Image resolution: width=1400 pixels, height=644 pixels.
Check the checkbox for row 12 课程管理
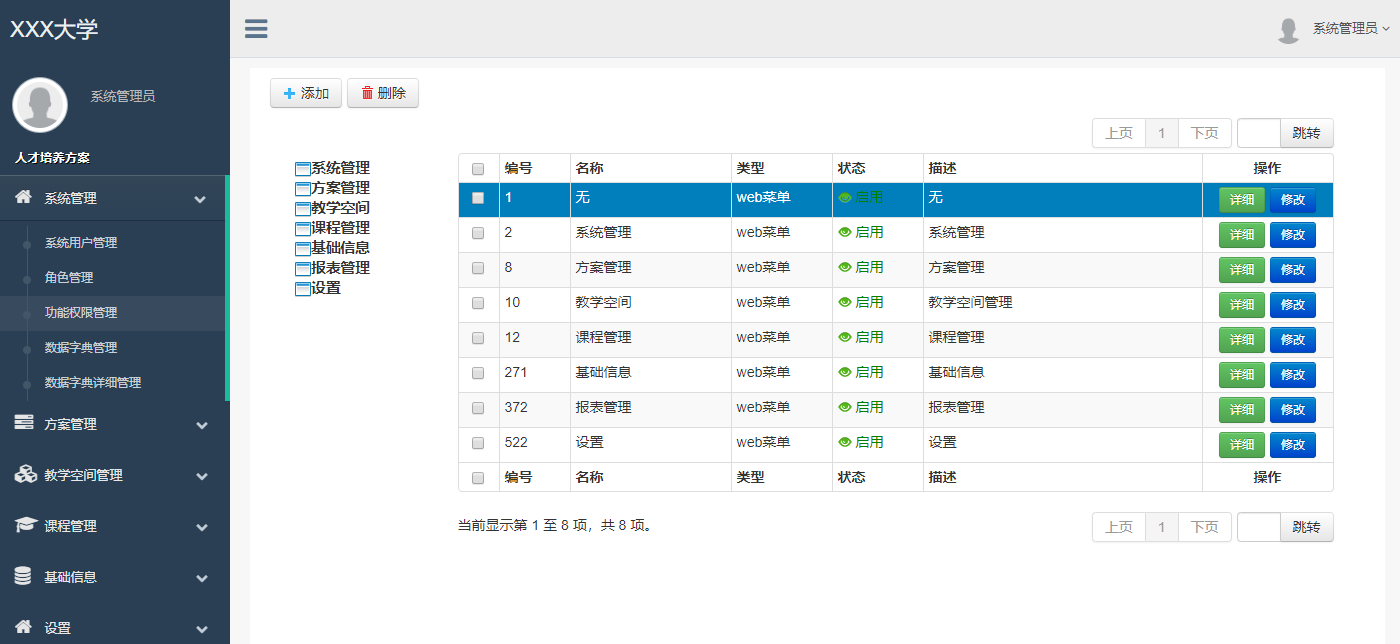click(x=478, y=338)
